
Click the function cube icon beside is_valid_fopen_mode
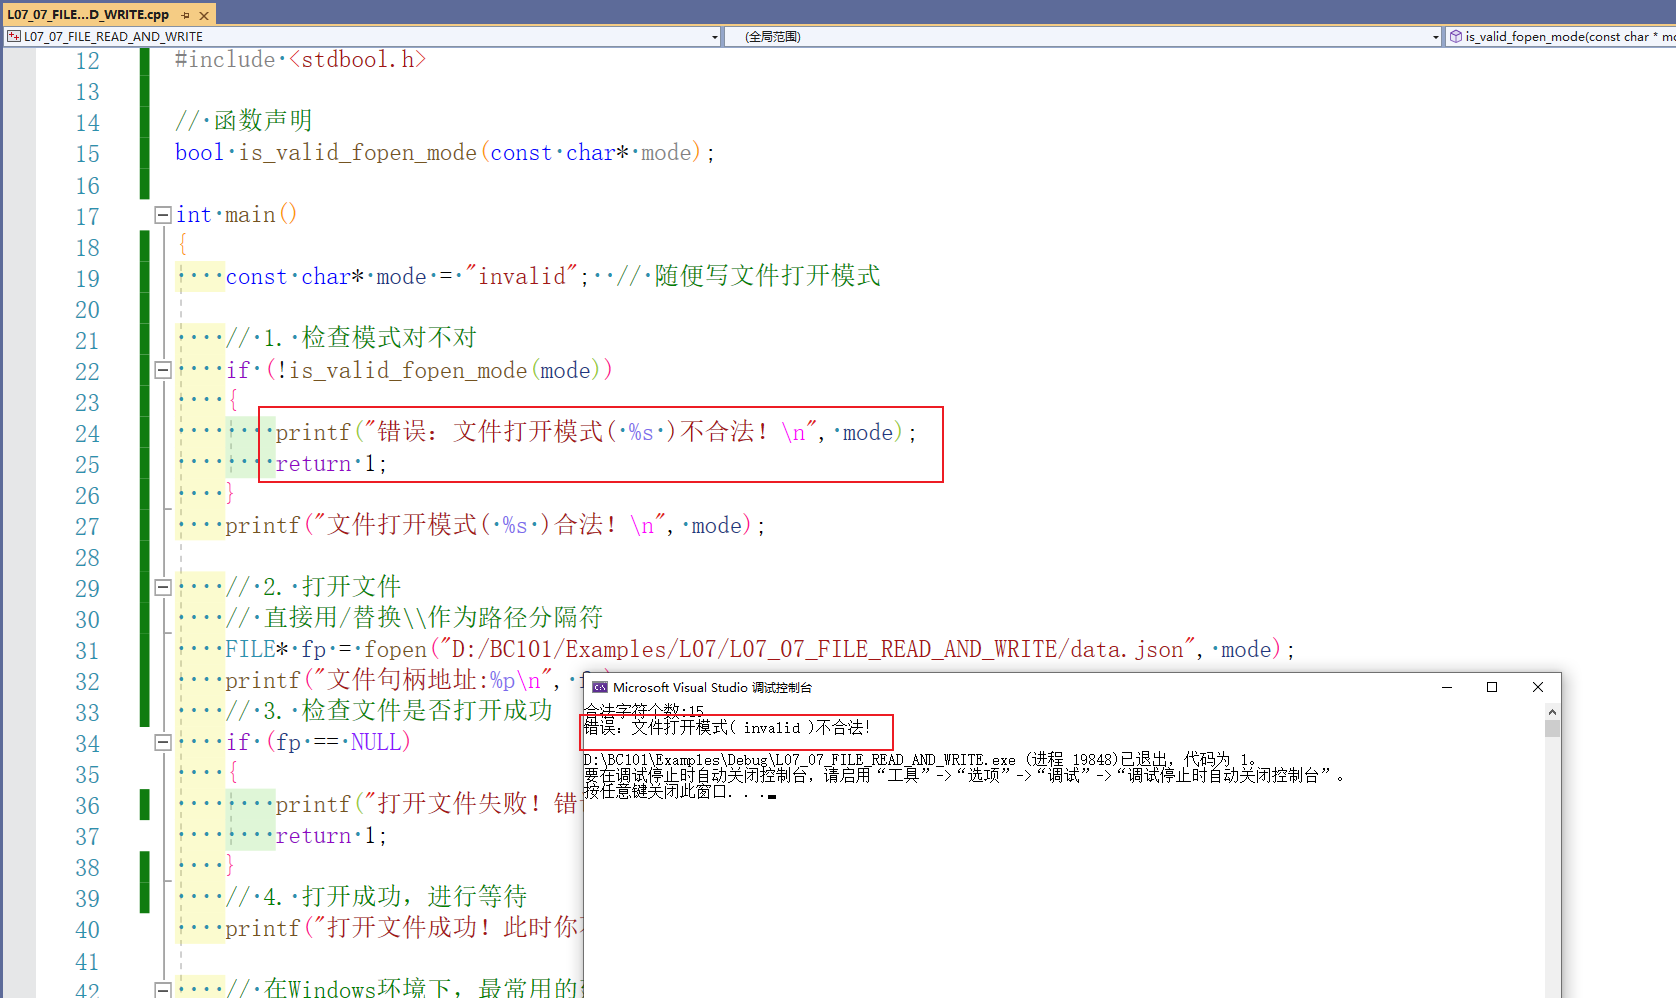(1456, 36)
